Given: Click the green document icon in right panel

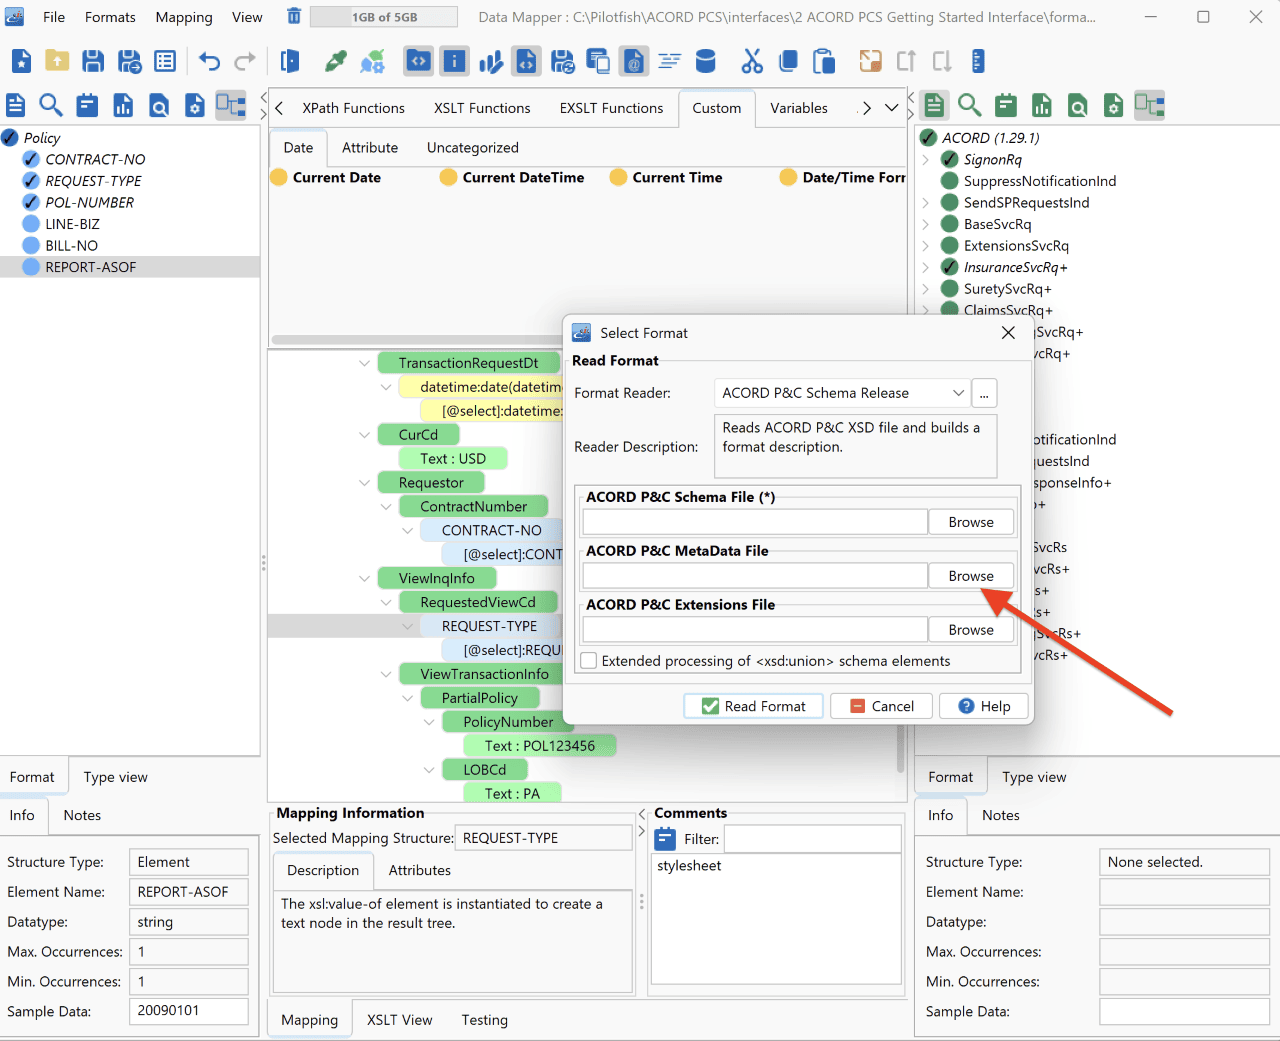Looking at the screenshot, I should pos(934,105).
